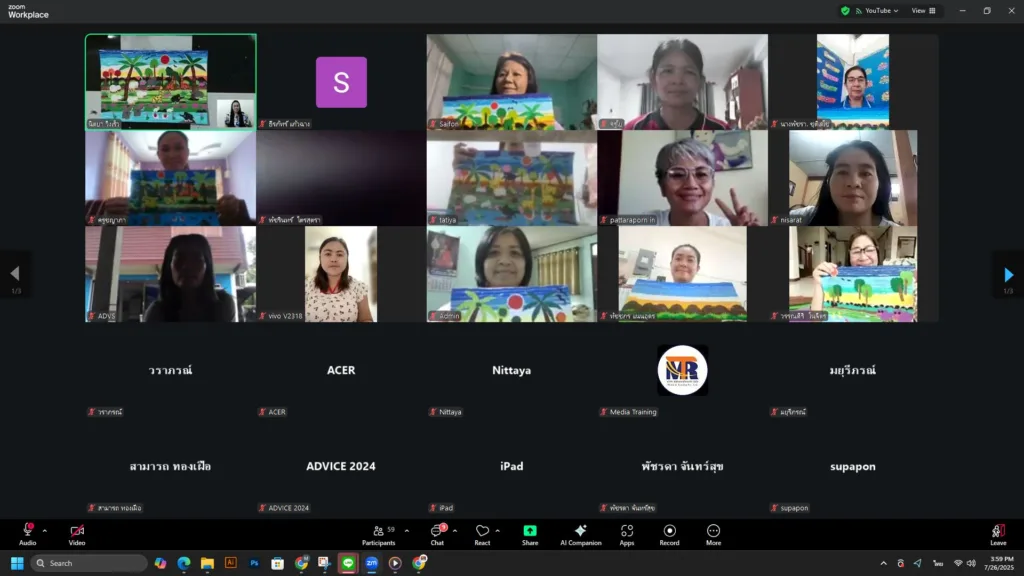
Task: Select the pattaraporn in video tile
Action: pyautogui.click(x=683, y=178)
